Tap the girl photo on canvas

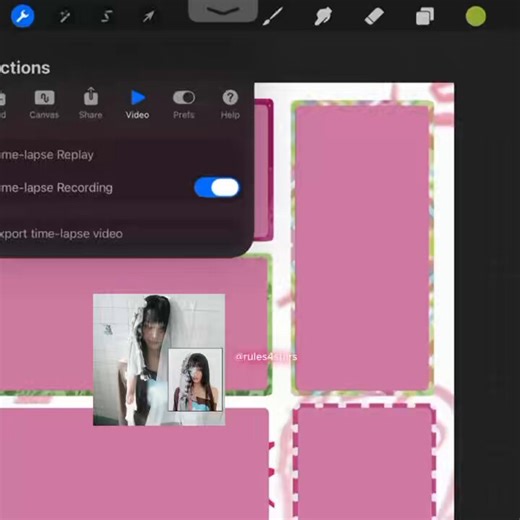[x=159, y=360]
